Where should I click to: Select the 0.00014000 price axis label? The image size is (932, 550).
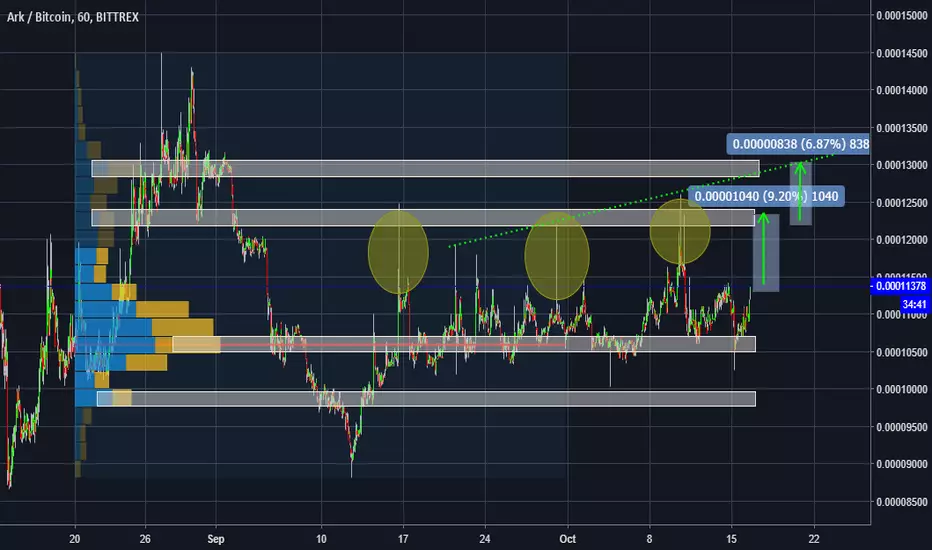pos(902,90)
